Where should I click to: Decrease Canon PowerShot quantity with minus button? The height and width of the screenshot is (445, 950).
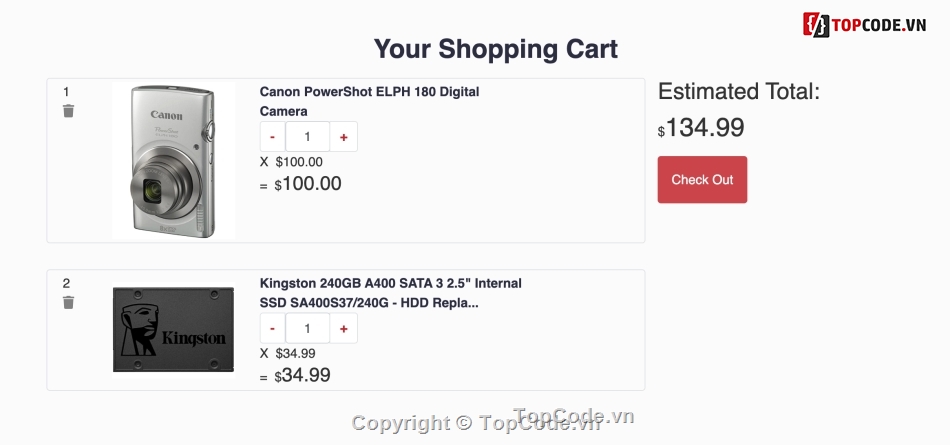pos(272,137)
